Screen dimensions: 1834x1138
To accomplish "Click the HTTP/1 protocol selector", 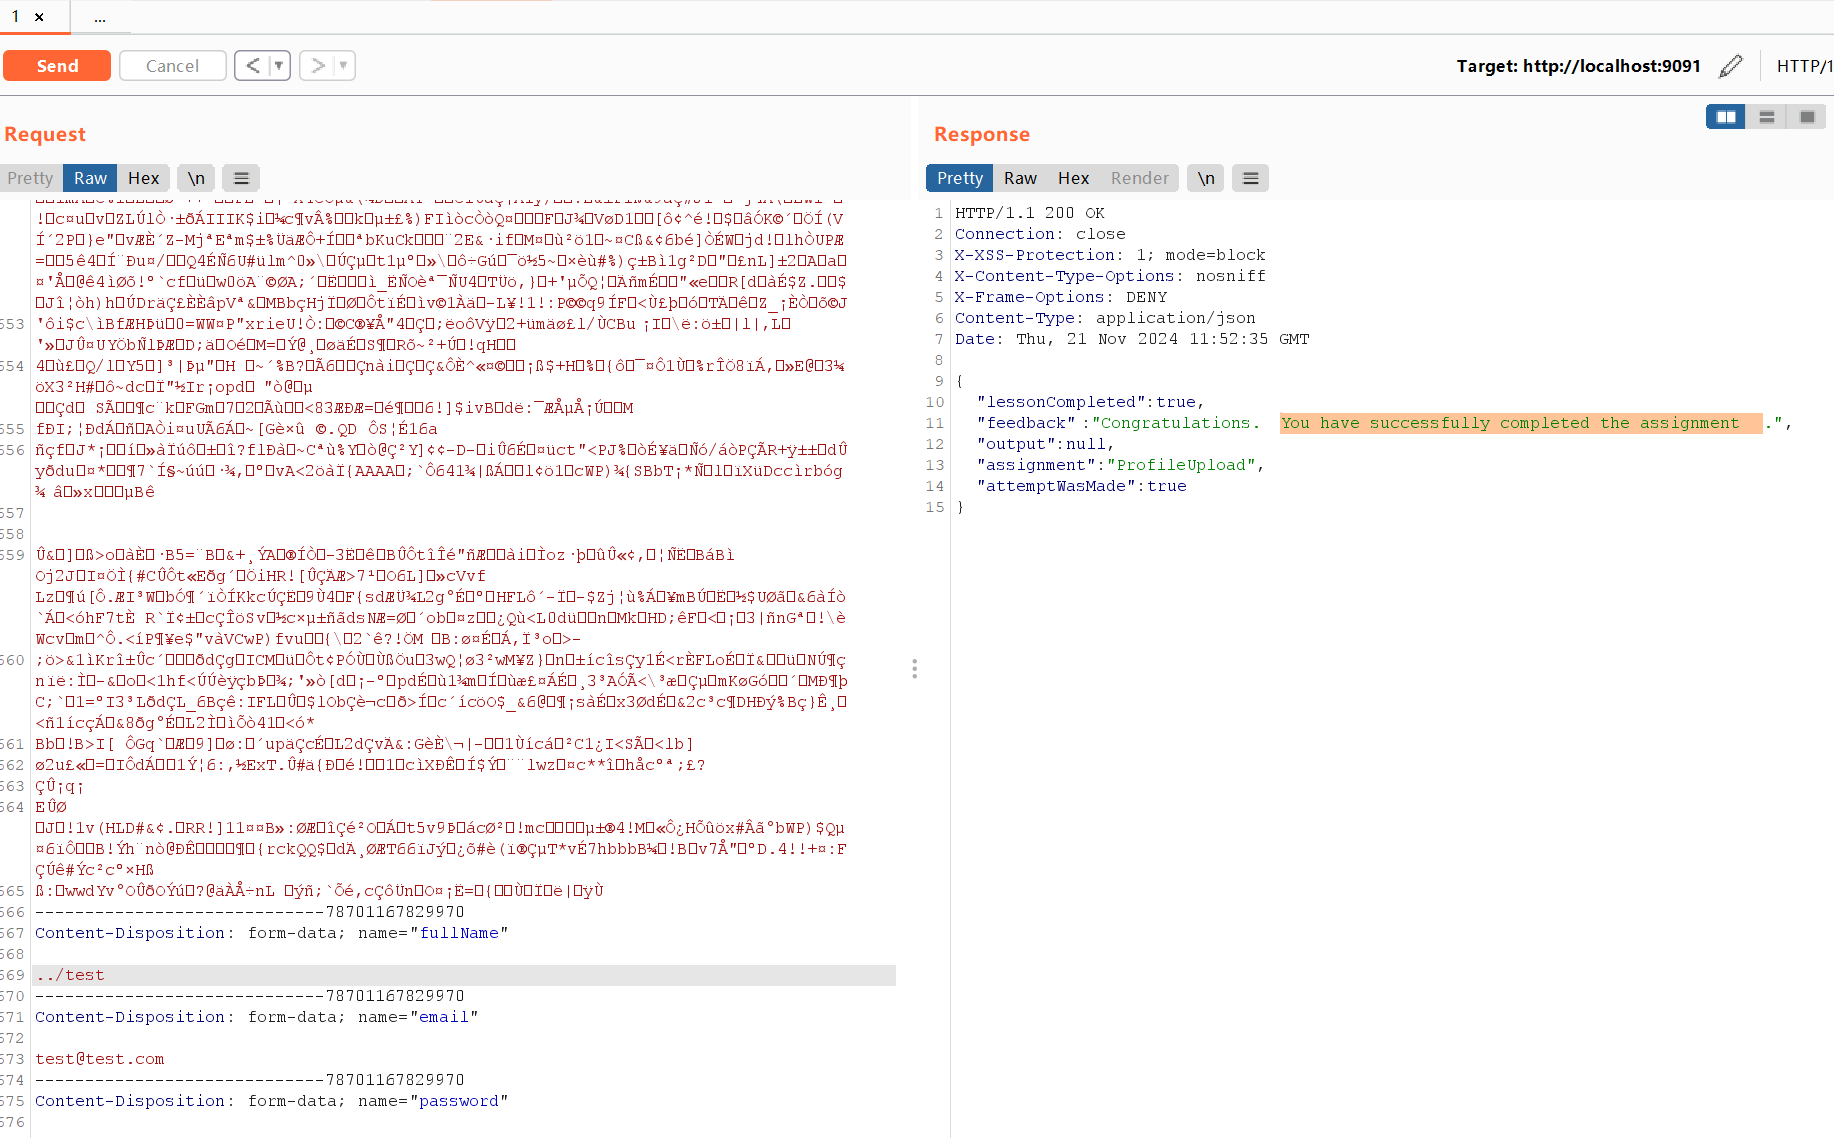I will pos(1804,66).
